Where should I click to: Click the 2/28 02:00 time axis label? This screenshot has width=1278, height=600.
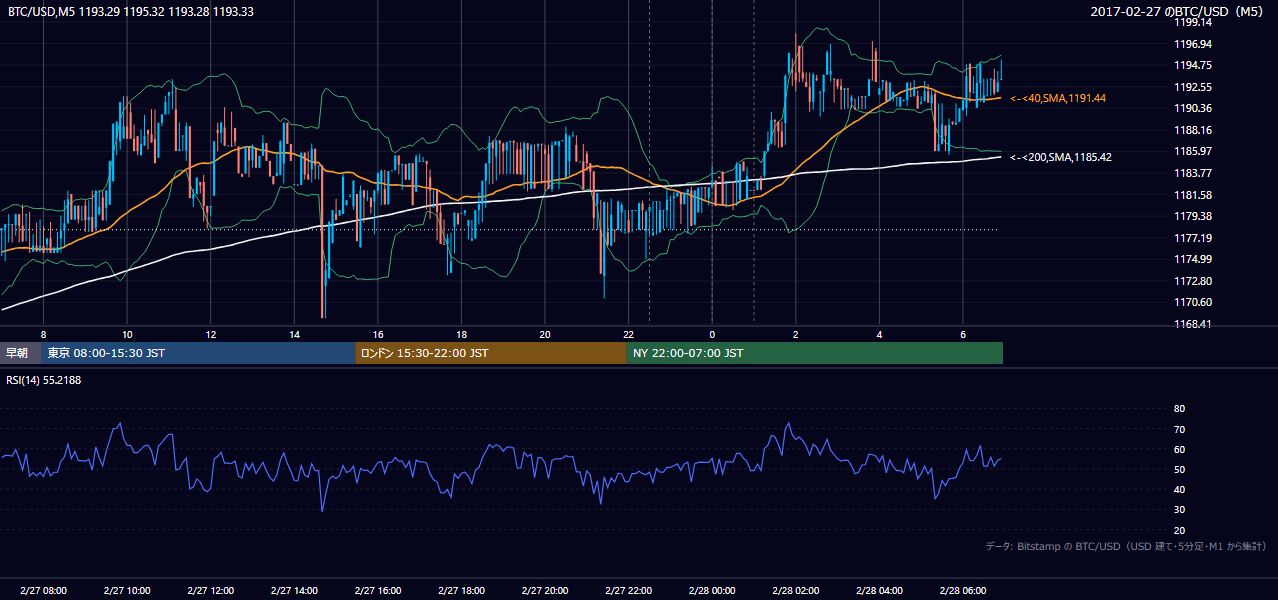[795, 591]
